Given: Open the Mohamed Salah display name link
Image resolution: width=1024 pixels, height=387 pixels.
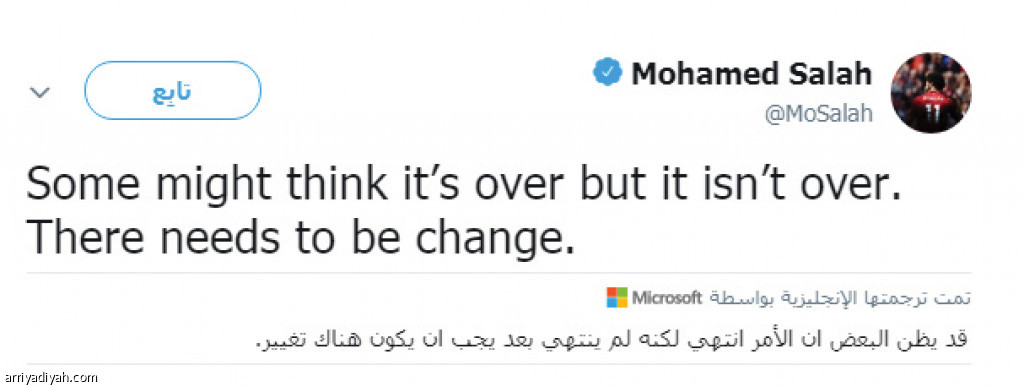Looking at the screenshot, I should 751,73.
